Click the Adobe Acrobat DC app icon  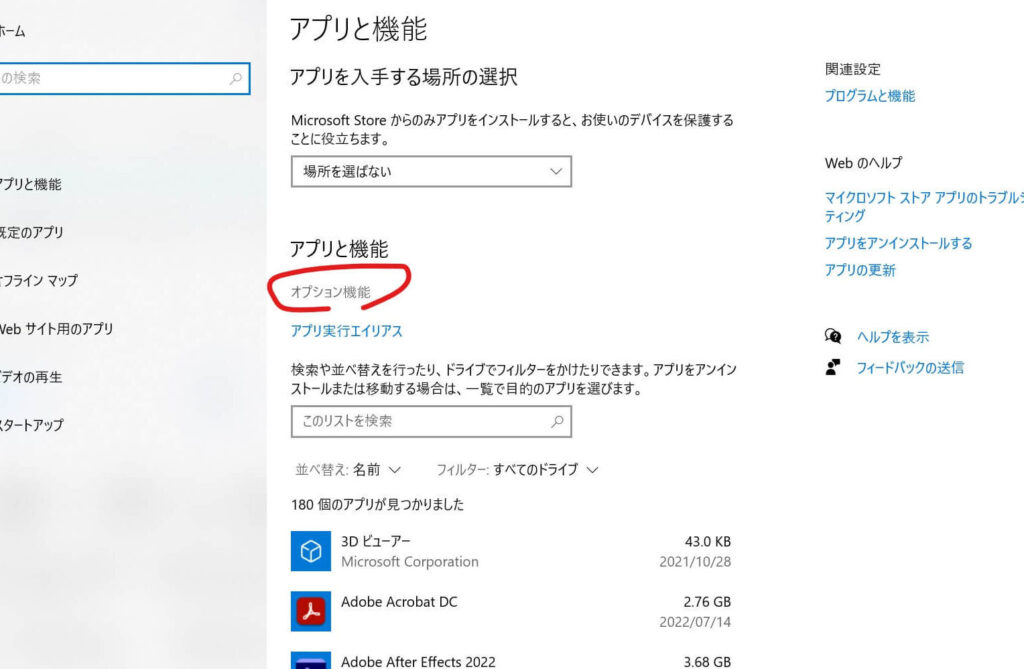click(x=311, y=611)
